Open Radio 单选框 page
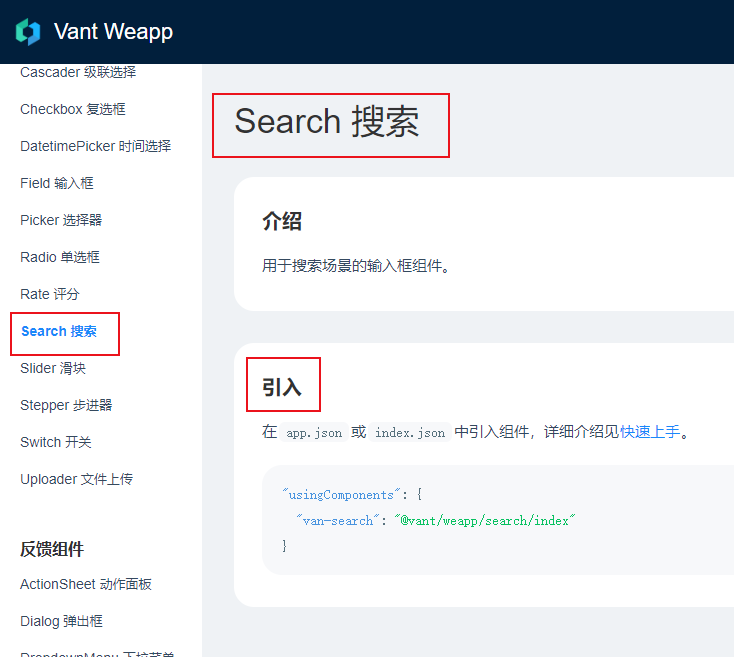This screenshot has width=734, height=657. [x=60, y=257]
